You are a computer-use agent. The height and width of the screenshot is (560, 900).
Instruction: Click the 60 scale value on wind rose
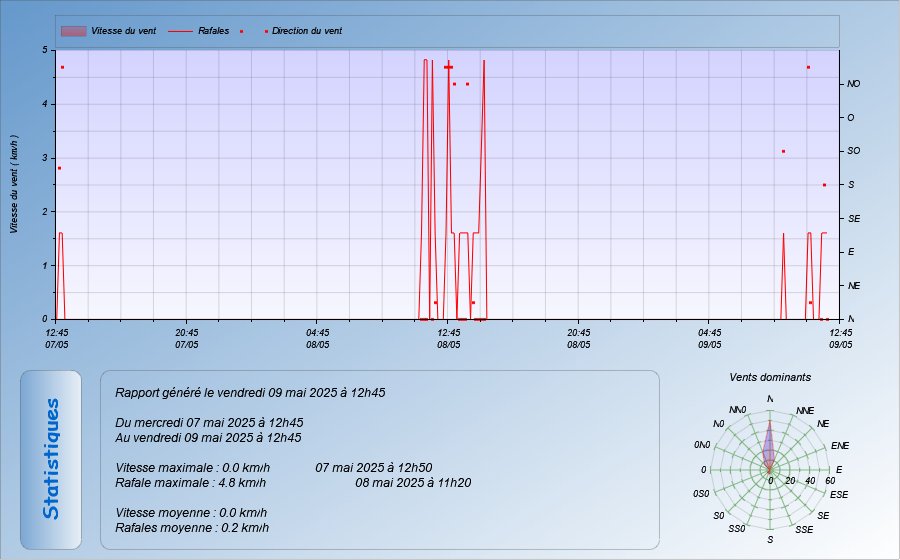(x=830, y=481)
